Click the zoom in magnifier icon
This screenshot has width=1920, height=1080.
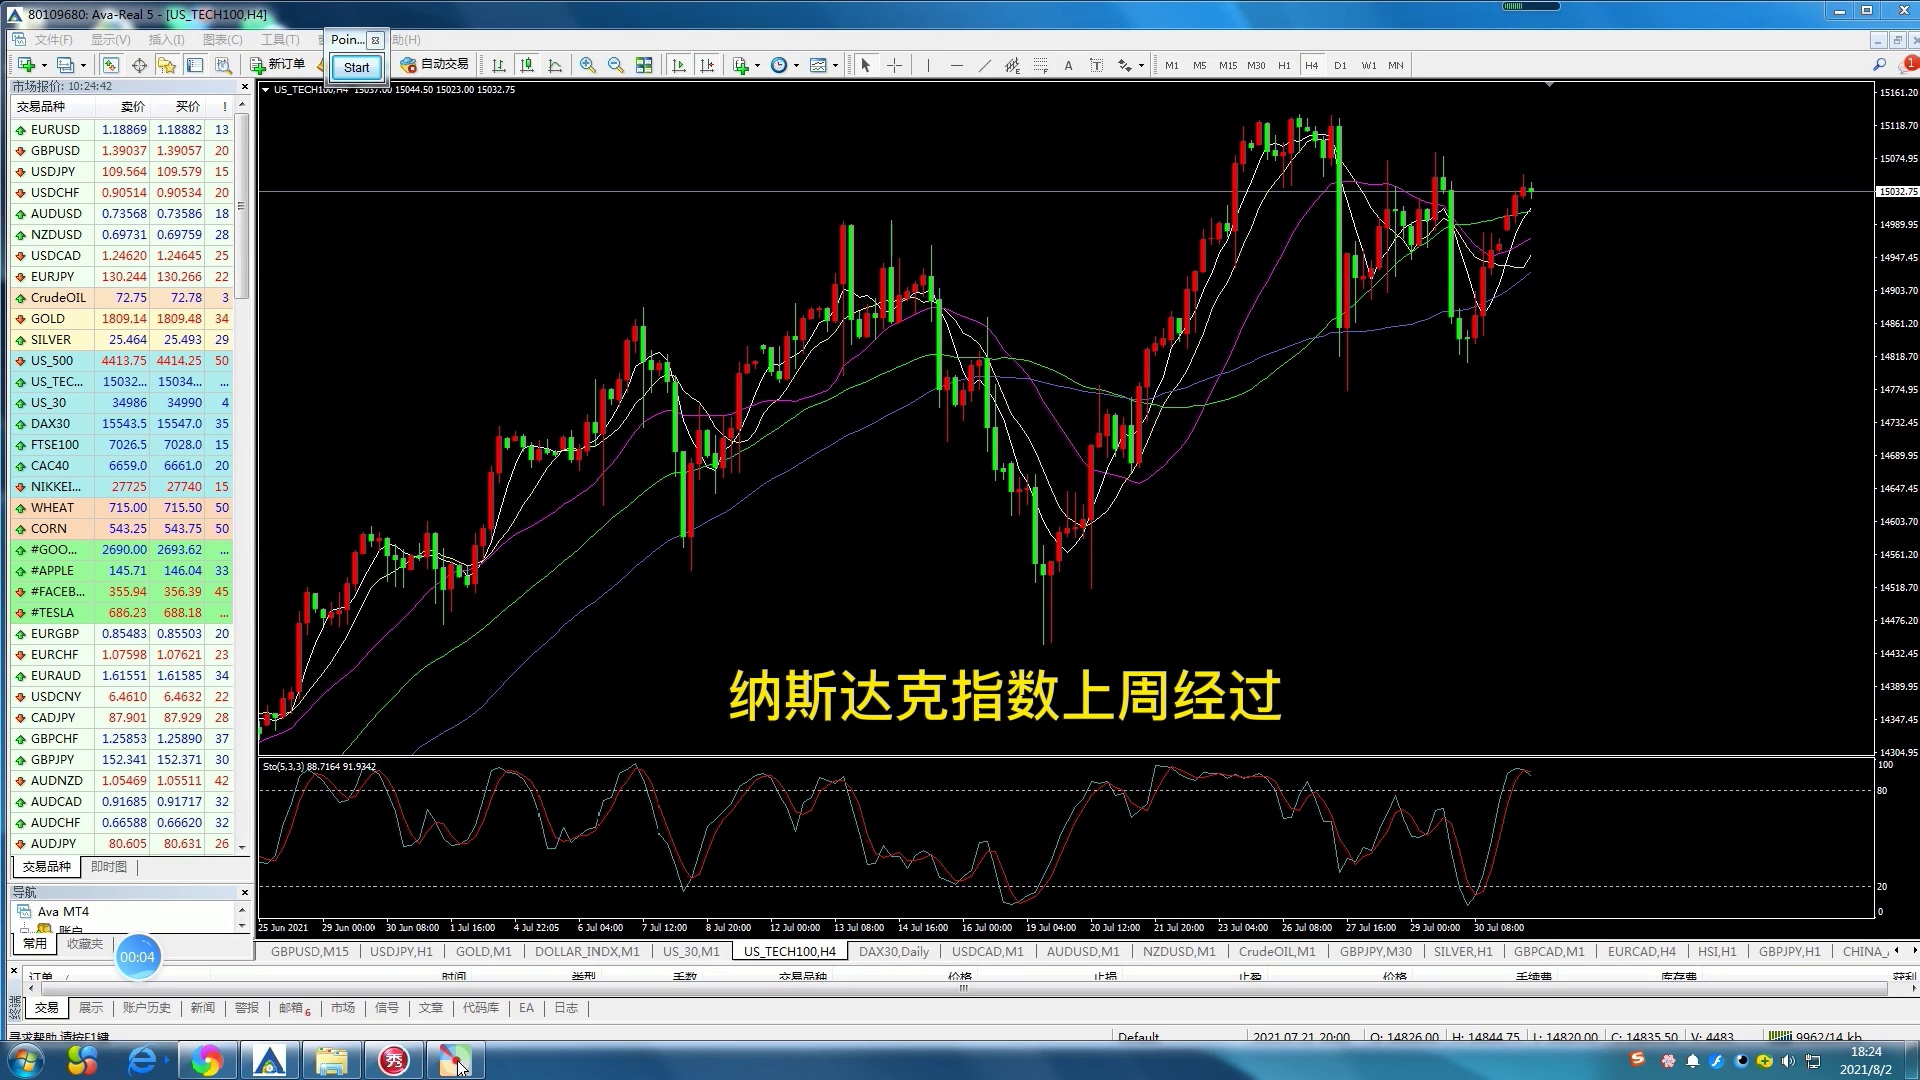(588, 65)
